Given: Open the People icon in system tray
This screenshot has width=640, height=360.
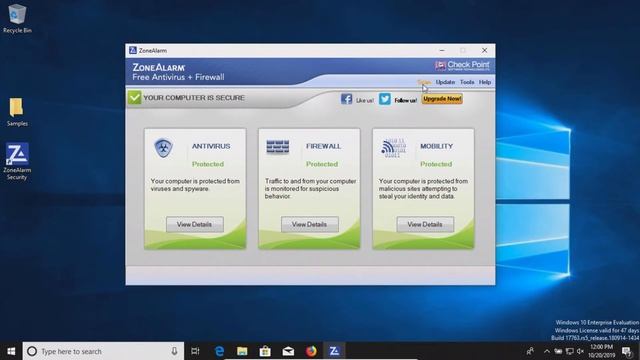Looking at the screenshot, I should click(530, 351).
